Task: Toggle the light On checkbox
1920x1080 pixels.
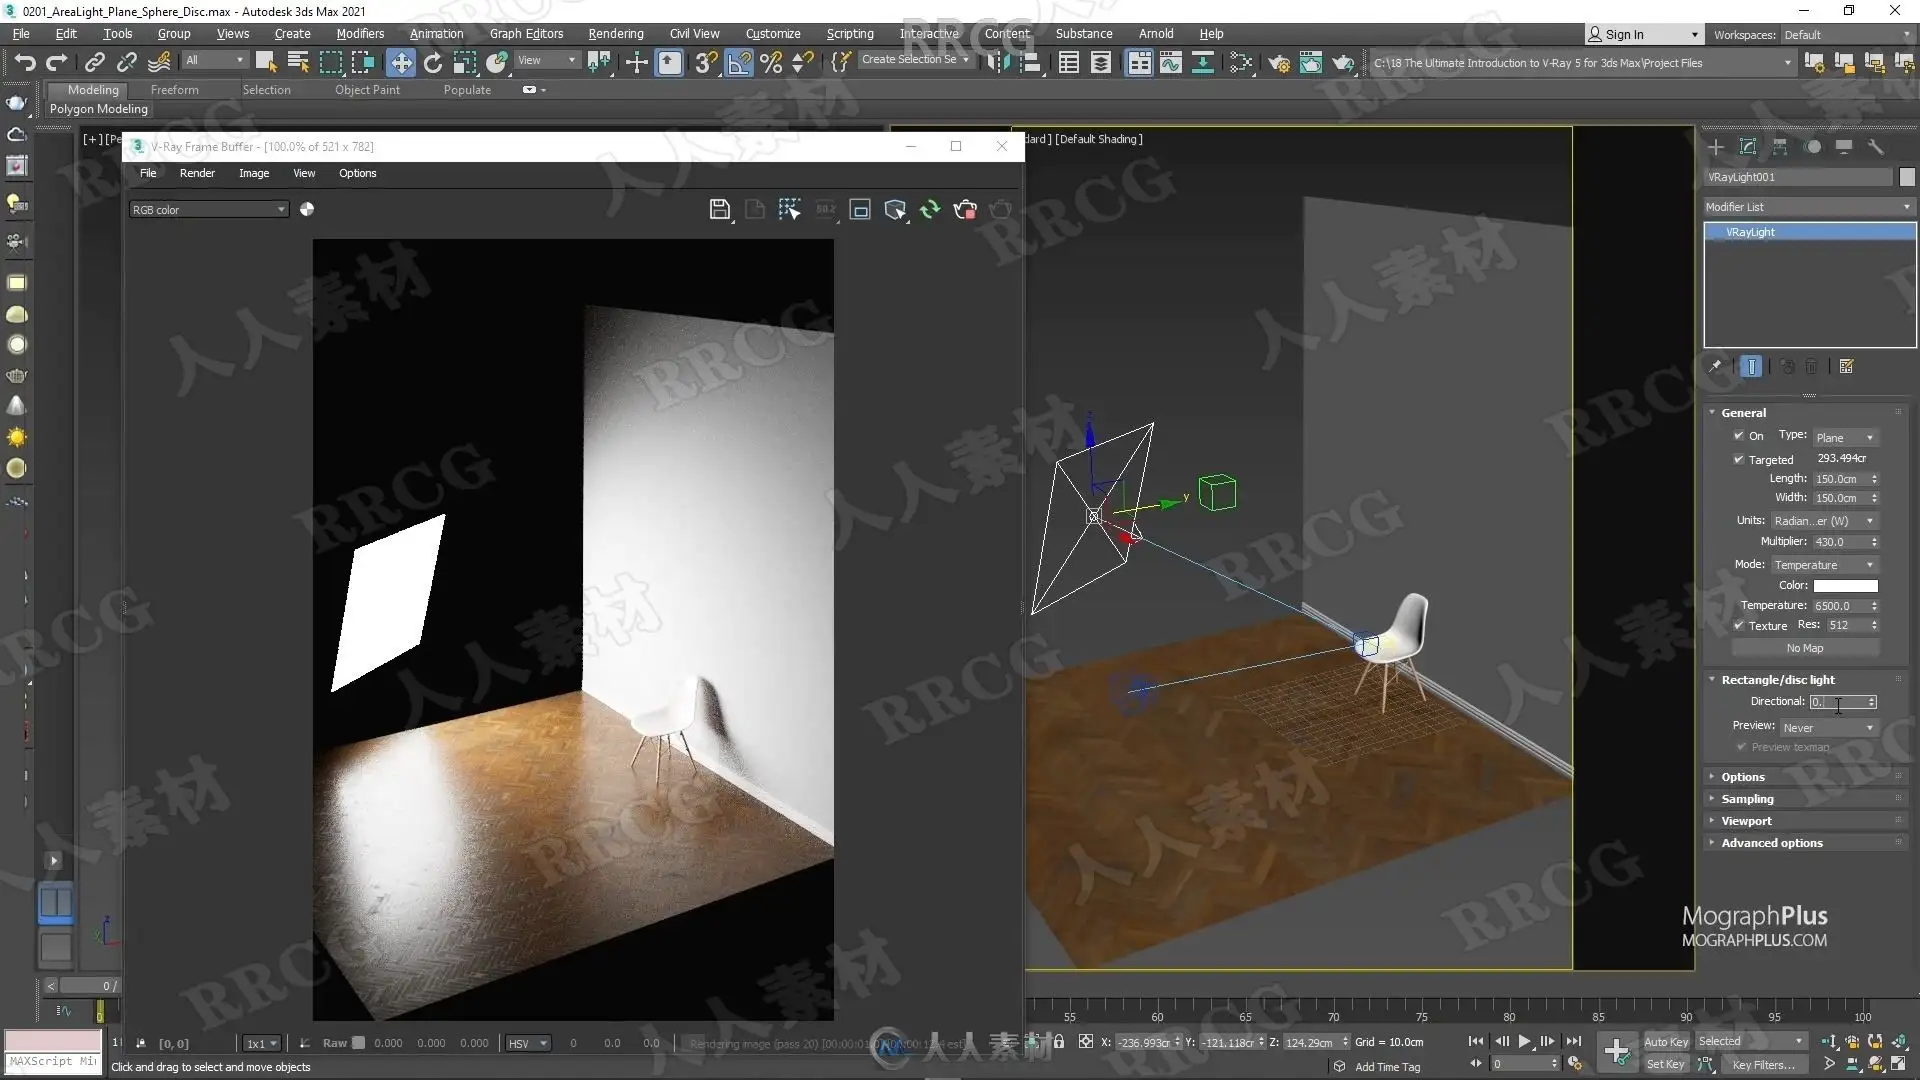Action: pyautogui.click(x=1739, y=436)
